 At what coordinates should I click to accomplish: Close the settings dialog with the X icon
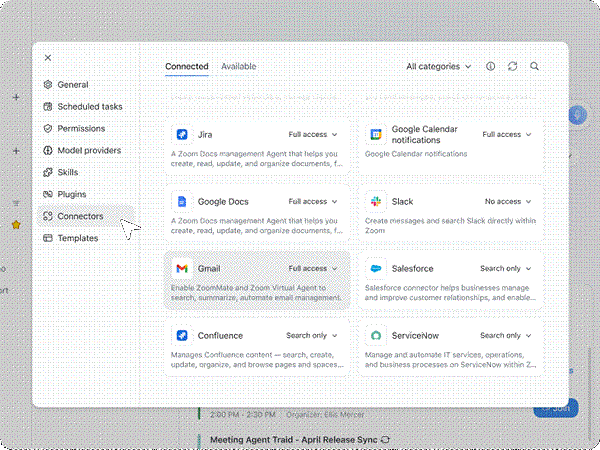click(48, 58)
